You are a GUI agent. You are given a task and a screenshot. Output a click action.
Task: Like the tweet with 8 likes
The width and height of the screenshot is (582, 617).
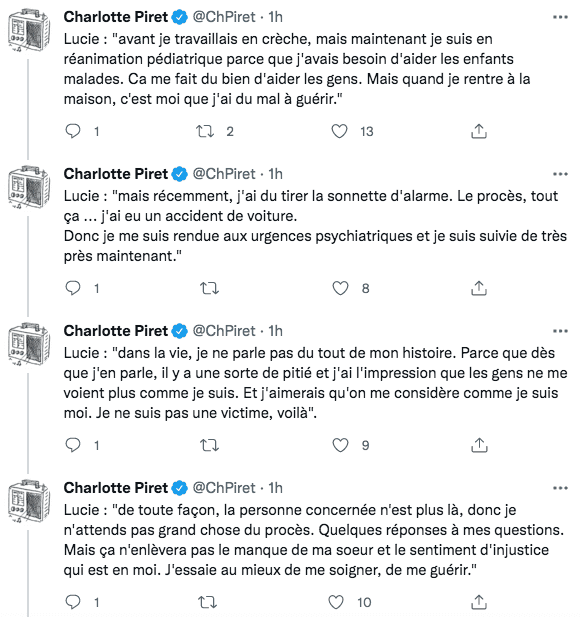tap(340, 288)
